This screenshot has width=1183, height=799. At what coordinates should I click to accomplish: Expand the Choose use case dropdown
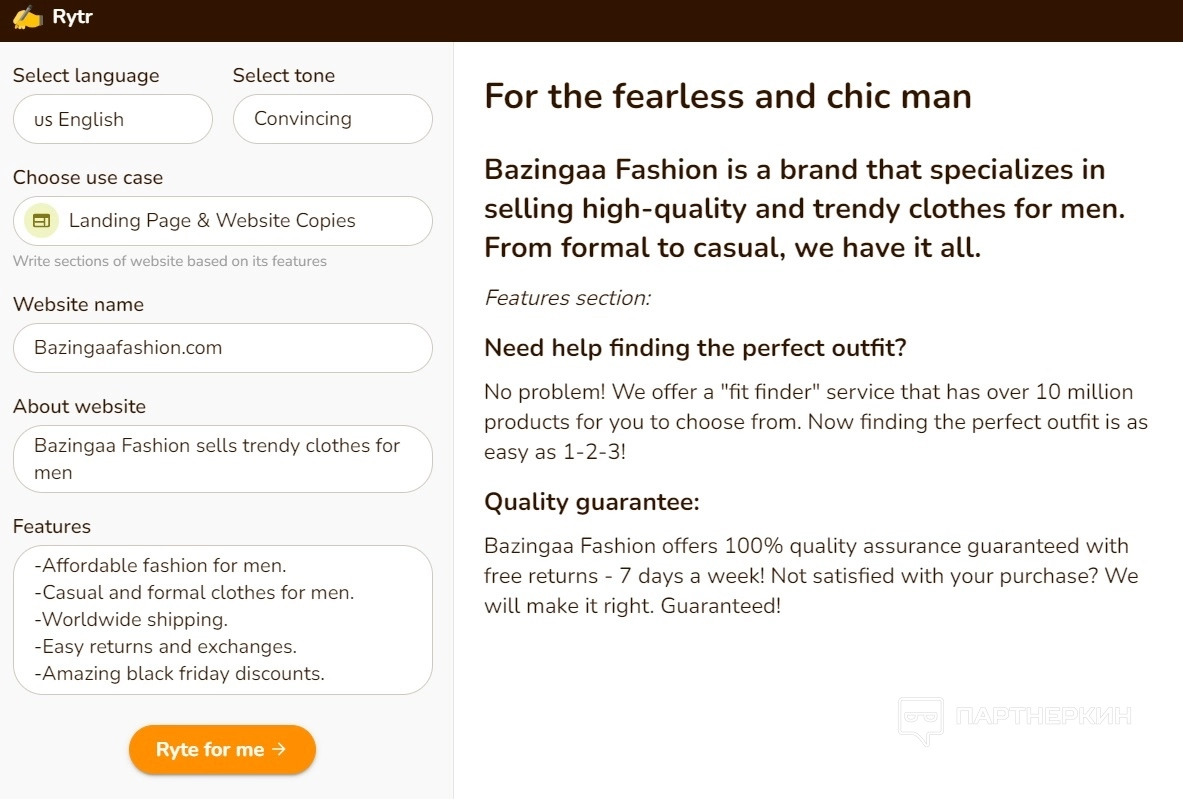click(x=222, y=221)
